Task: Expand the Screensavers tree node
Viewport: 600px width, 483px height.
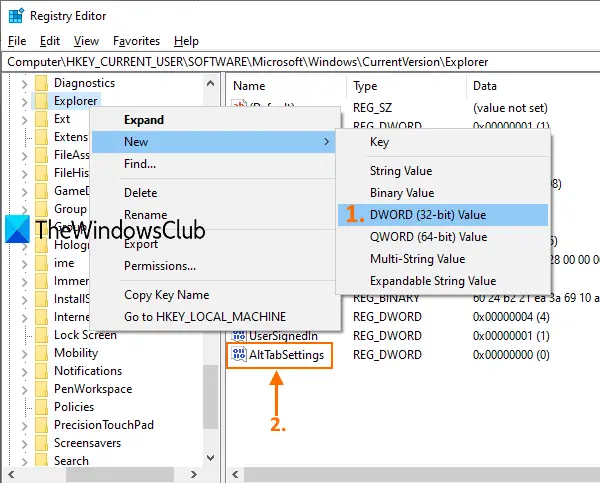Action: [x=25, y=444]
